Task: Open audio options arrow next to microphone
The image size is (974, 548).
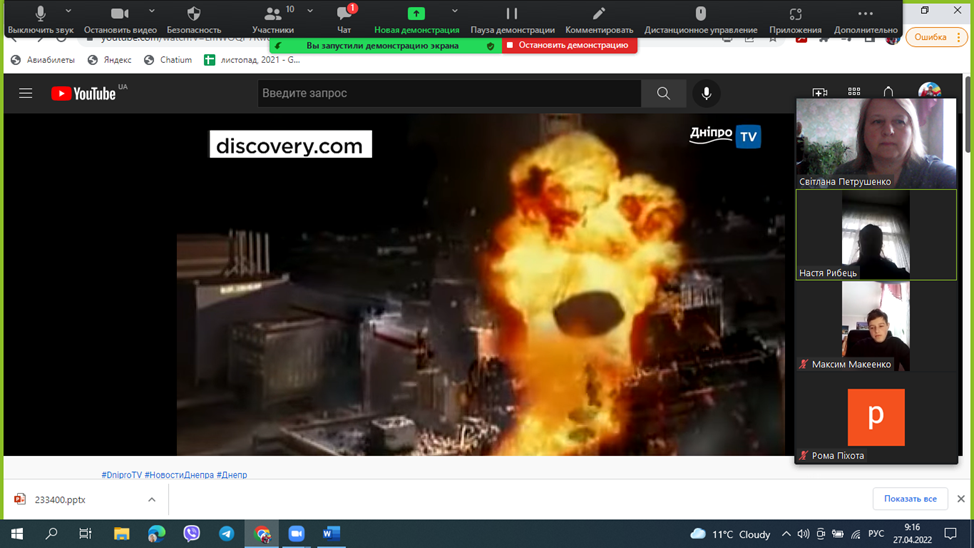Action: pyautogui.click(x=68, y=11)
